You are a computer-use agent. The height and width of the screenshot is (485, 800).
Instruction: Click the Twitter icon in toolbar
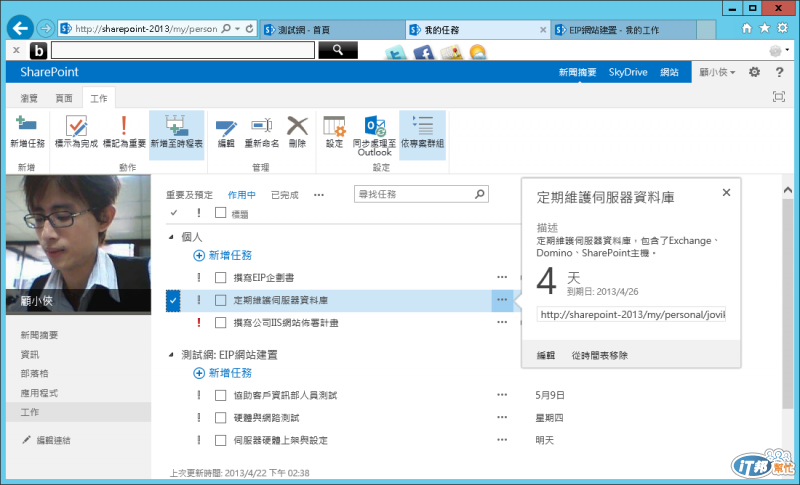[x=396, y=53]
